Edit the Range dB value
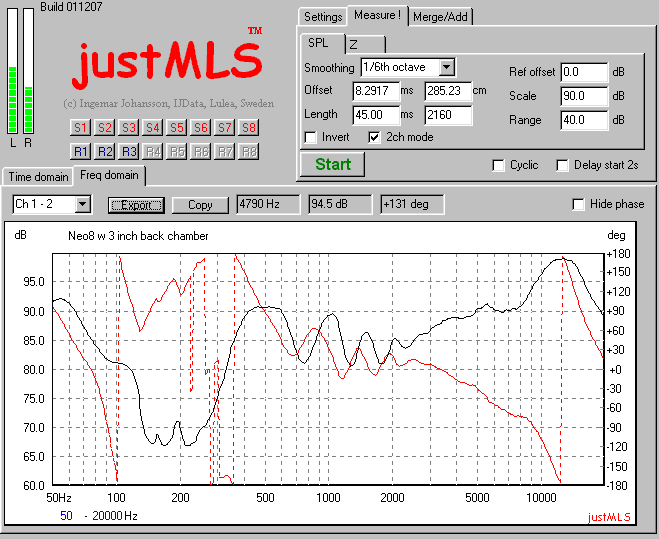The image size is (659, 539). tap(584, 120)
